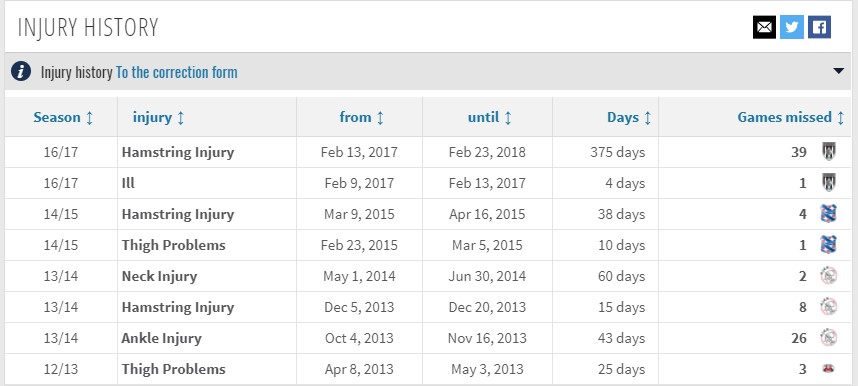Sort table by Season column

point(63,117)
